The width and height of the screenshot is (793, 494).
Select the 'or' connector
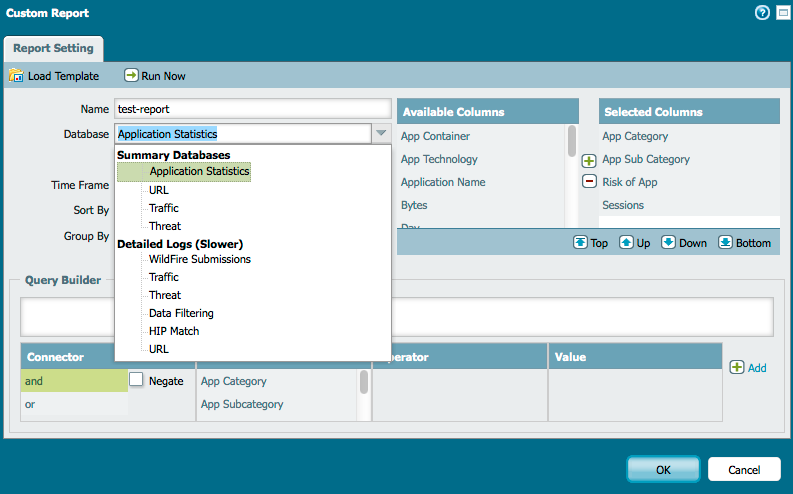click(74, 404)
